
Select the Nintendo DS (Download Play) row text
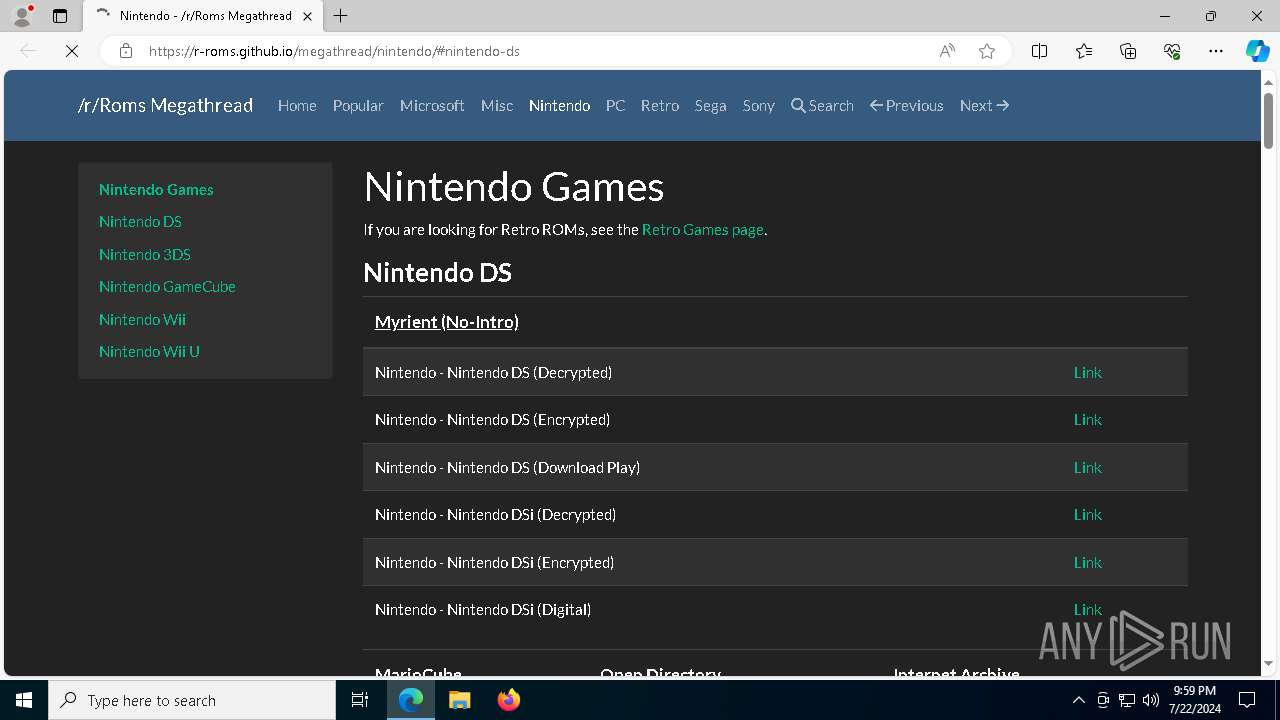[x=507, y=467]
